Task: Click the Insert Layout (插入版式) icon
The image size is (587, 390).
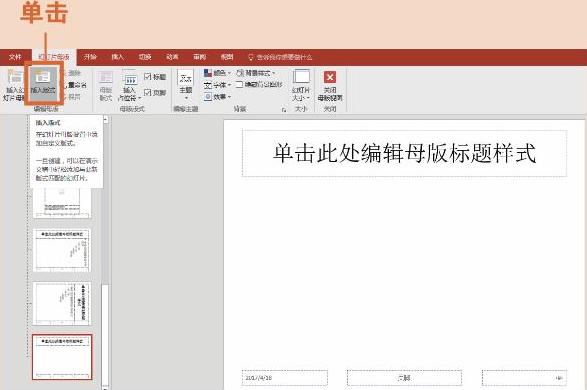Action: tap(43, 77)
